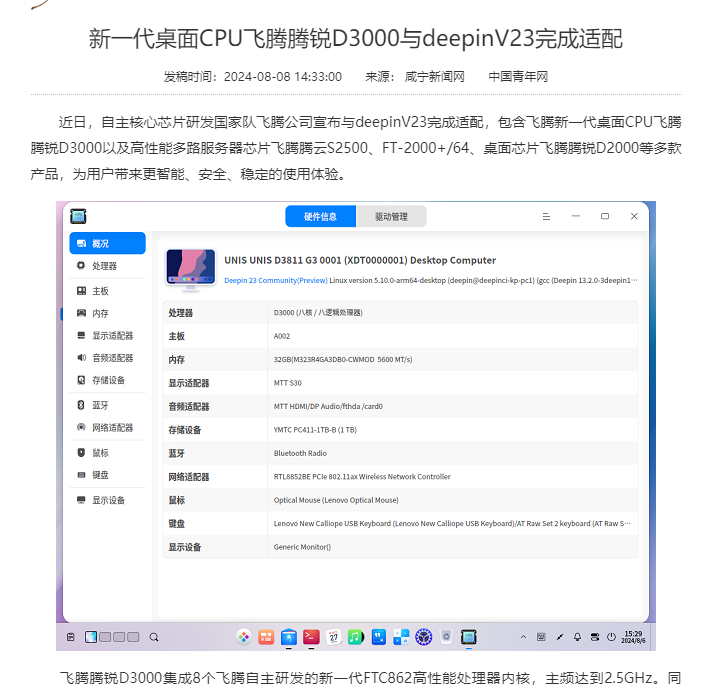Click the YMTC PC411-1TB-B storage value

coord(315,430)
